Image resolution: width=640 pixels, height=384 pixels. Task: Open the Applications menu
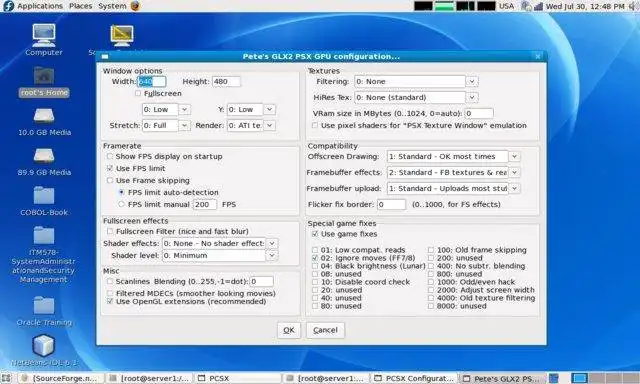[40, 6]
